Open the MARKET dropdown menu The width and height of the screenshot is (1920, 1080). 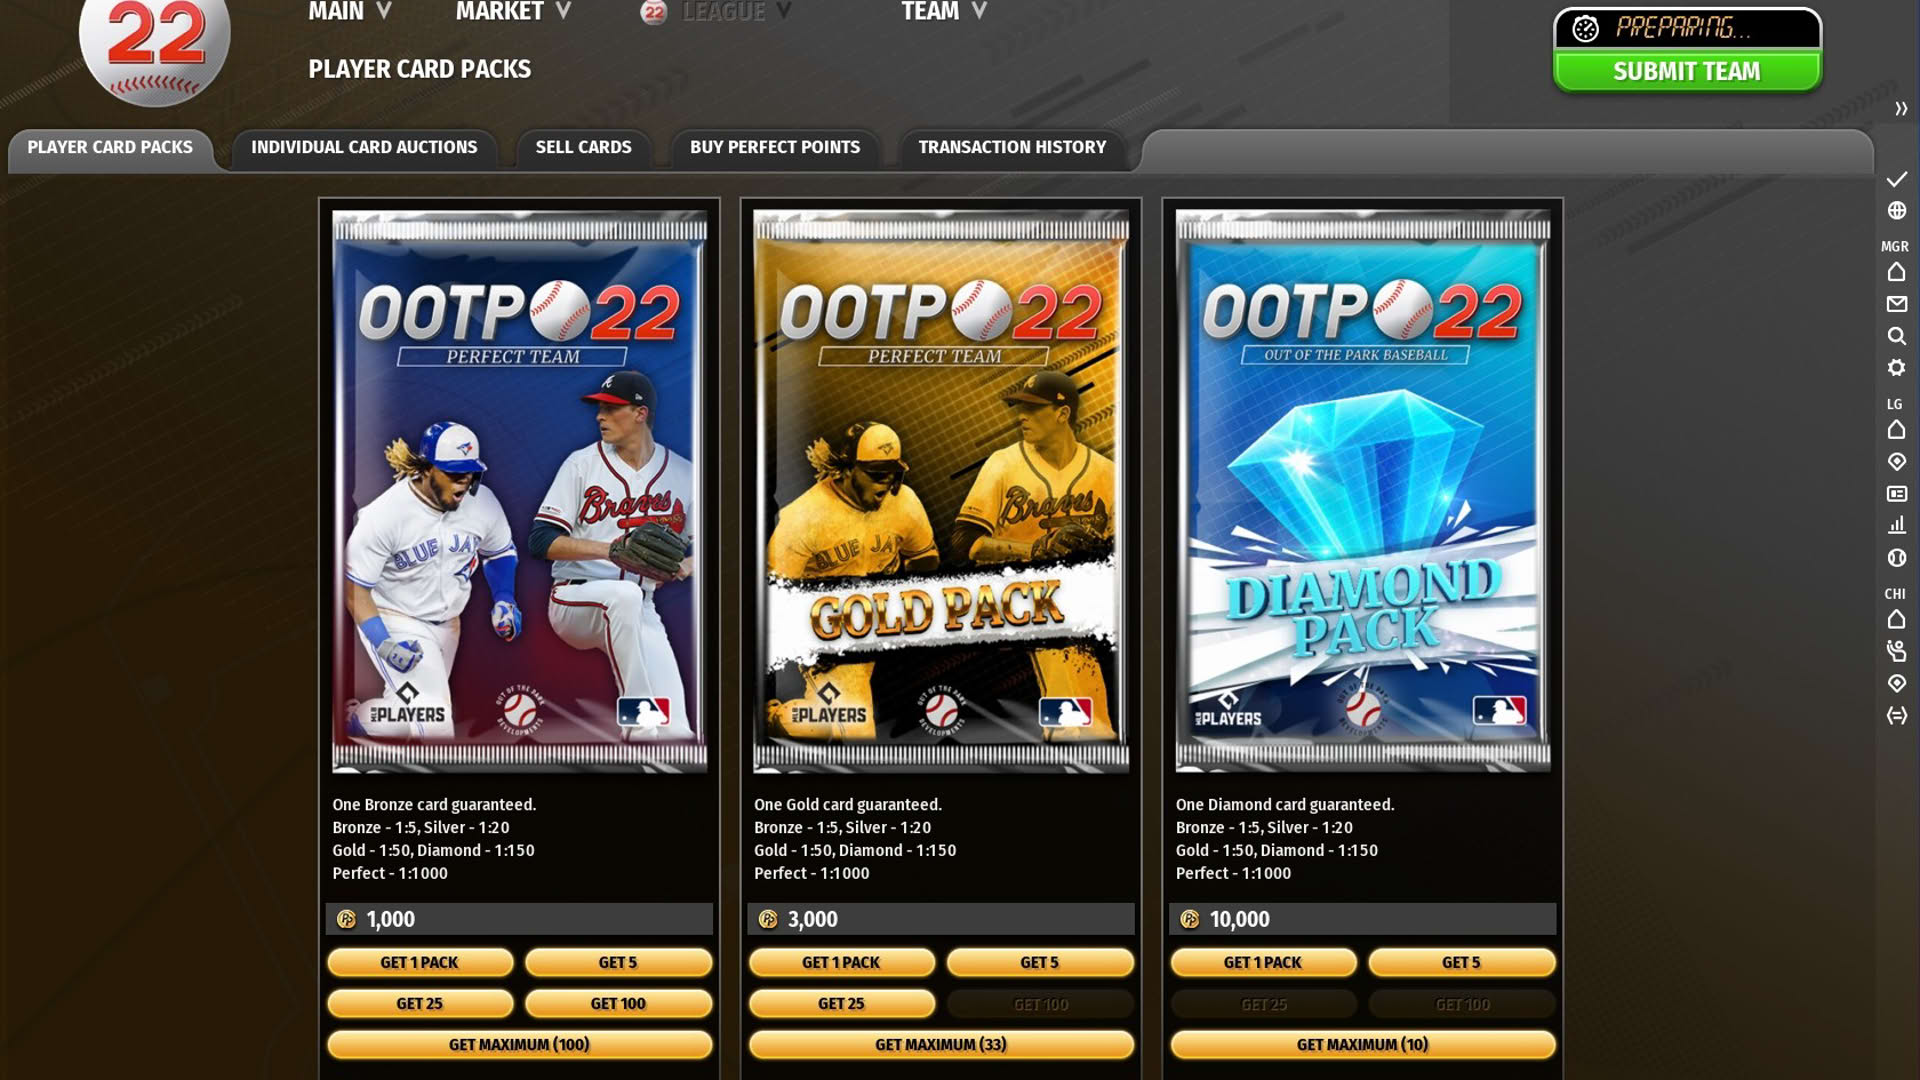point(513,12)
